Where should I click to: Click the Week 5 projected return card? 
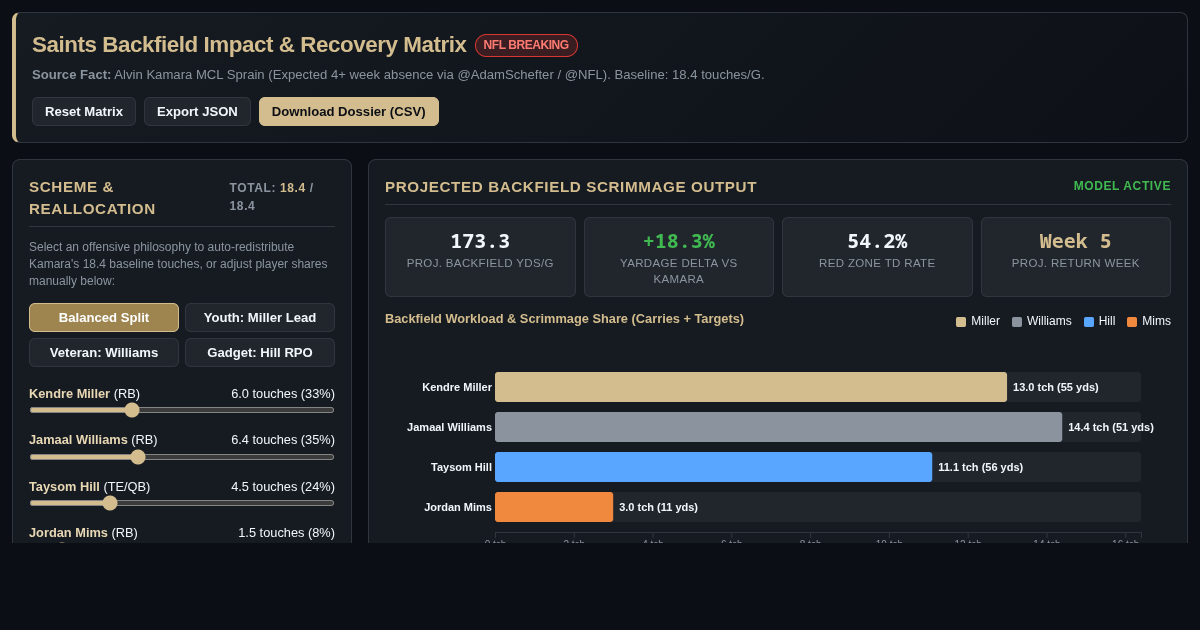pyautogui.click(x=1076, y=257)
